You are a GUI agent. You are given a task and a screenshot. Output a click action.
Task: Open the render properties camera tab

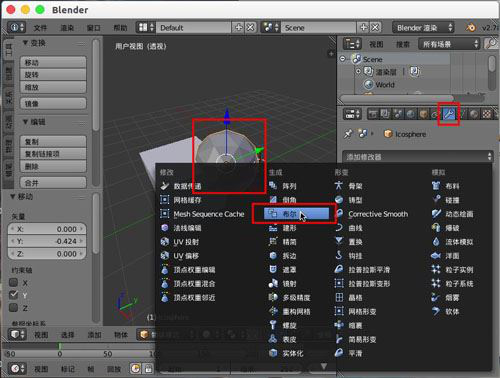[x=373, y=114]
